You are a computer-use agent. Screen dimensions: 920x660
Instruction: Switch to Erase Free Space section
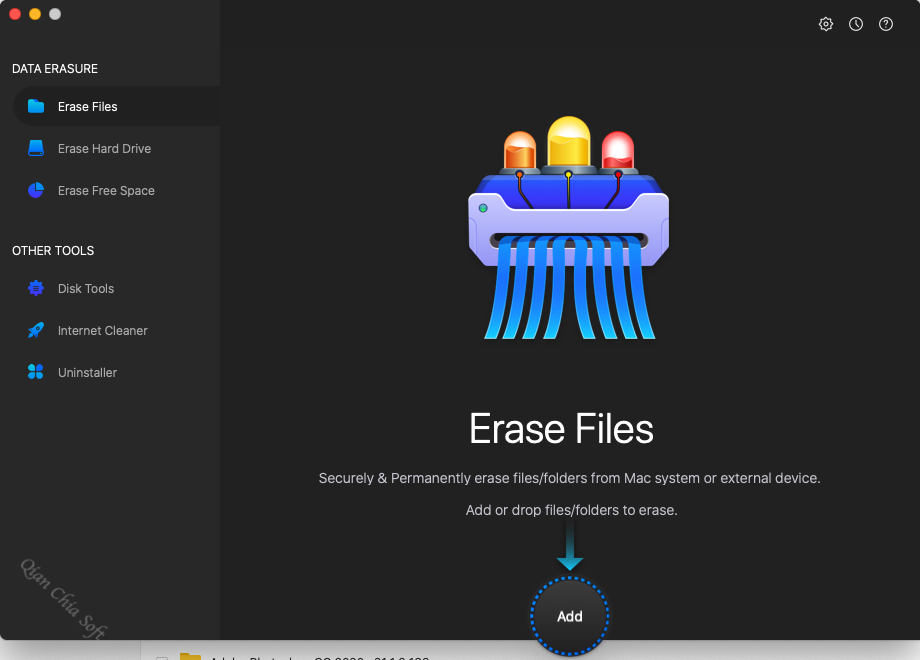pos(106,191)
